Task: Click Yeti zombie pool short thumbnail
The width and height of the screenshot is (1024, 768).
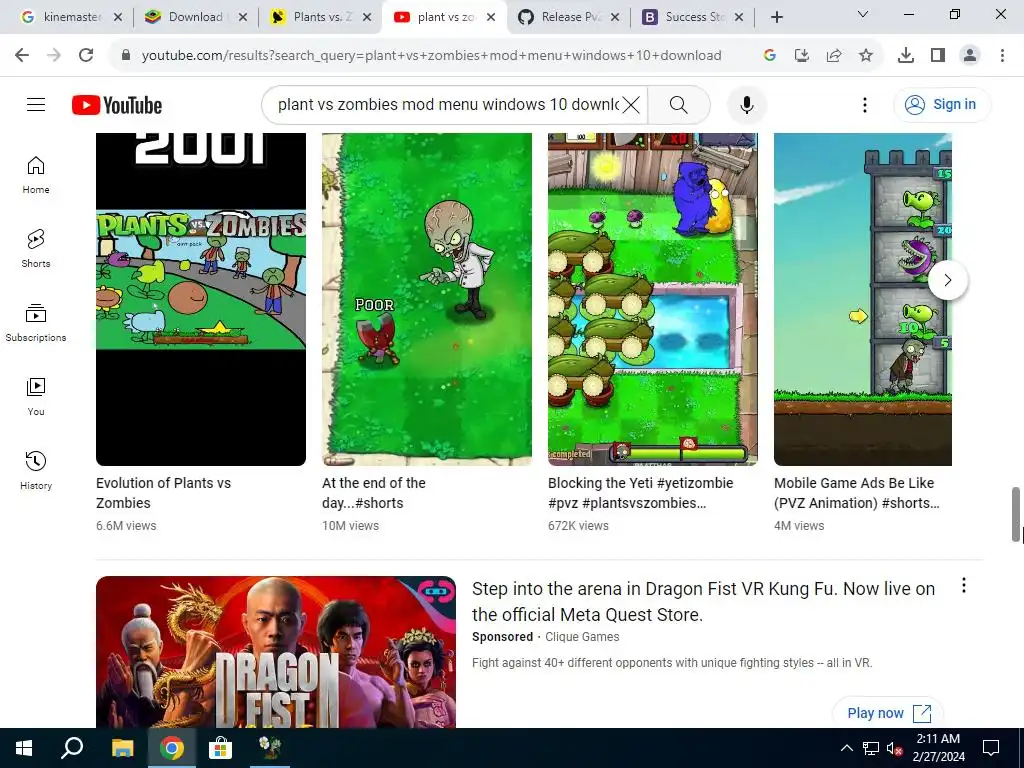Action: pos(652,299)
